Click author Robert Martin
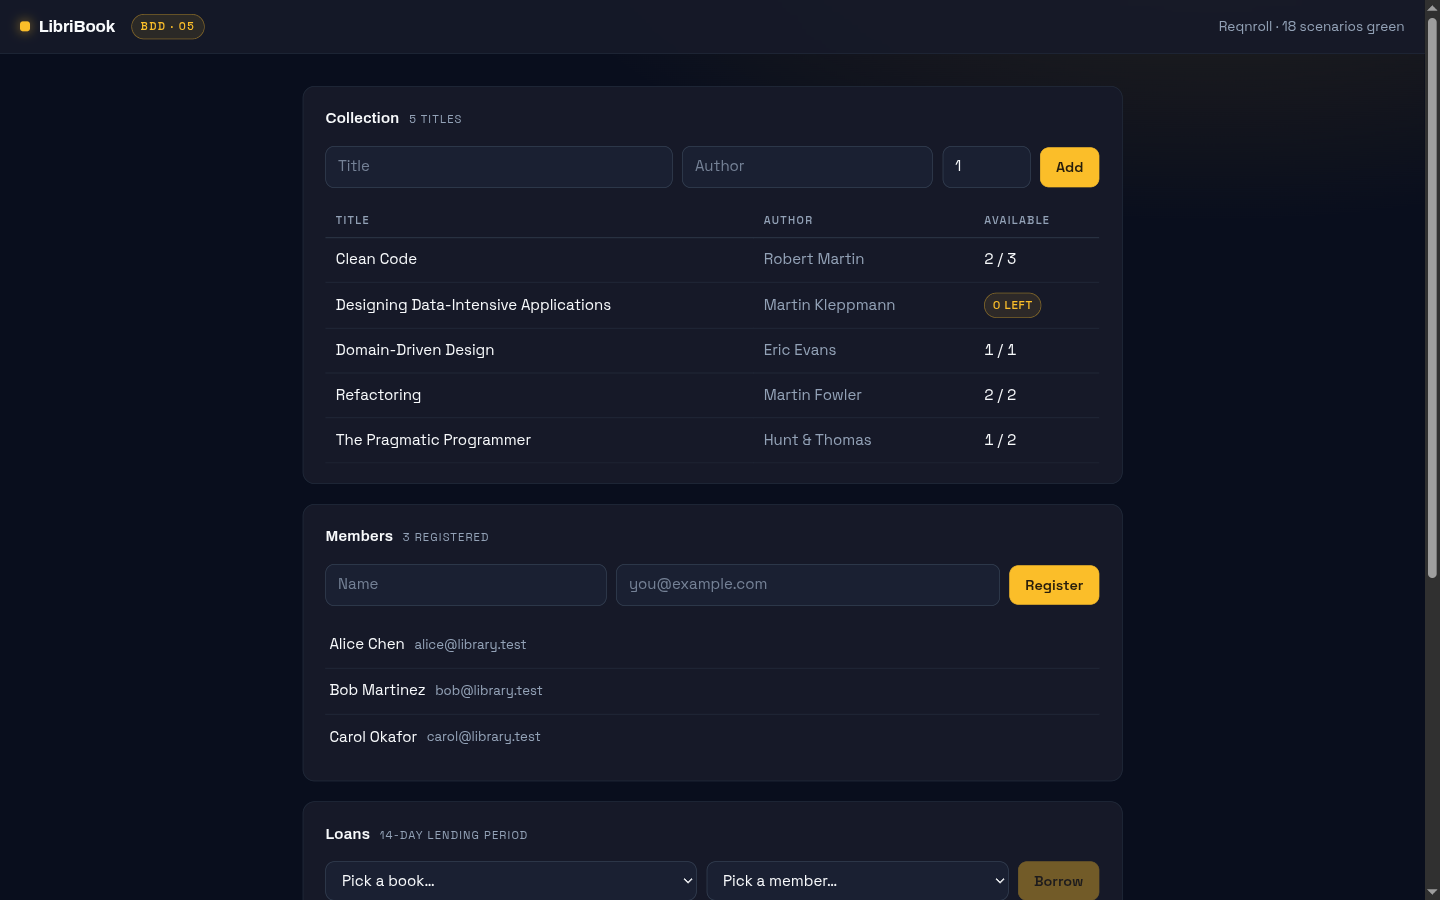The width and height of the screenshot is (1440, 900). pyautogui.click(x=814, y=259)
